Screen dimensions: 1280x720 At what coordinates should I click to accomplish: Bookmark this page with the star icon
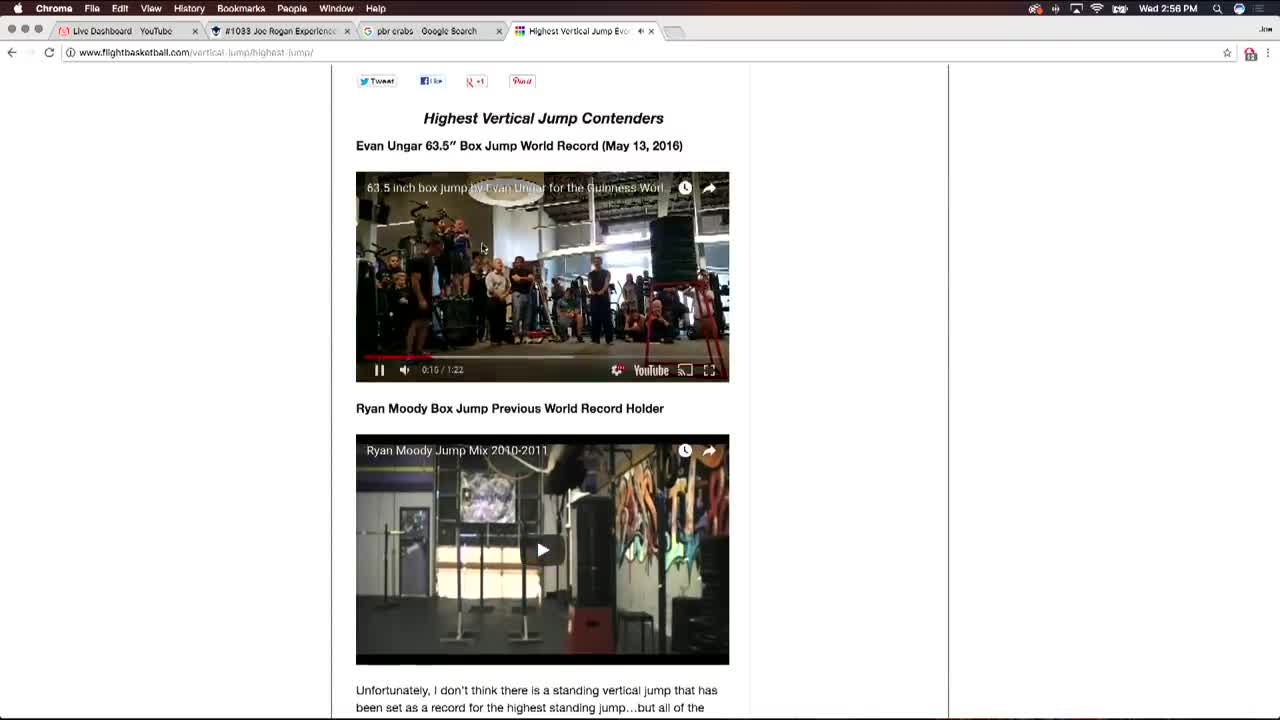point(1227,53)
